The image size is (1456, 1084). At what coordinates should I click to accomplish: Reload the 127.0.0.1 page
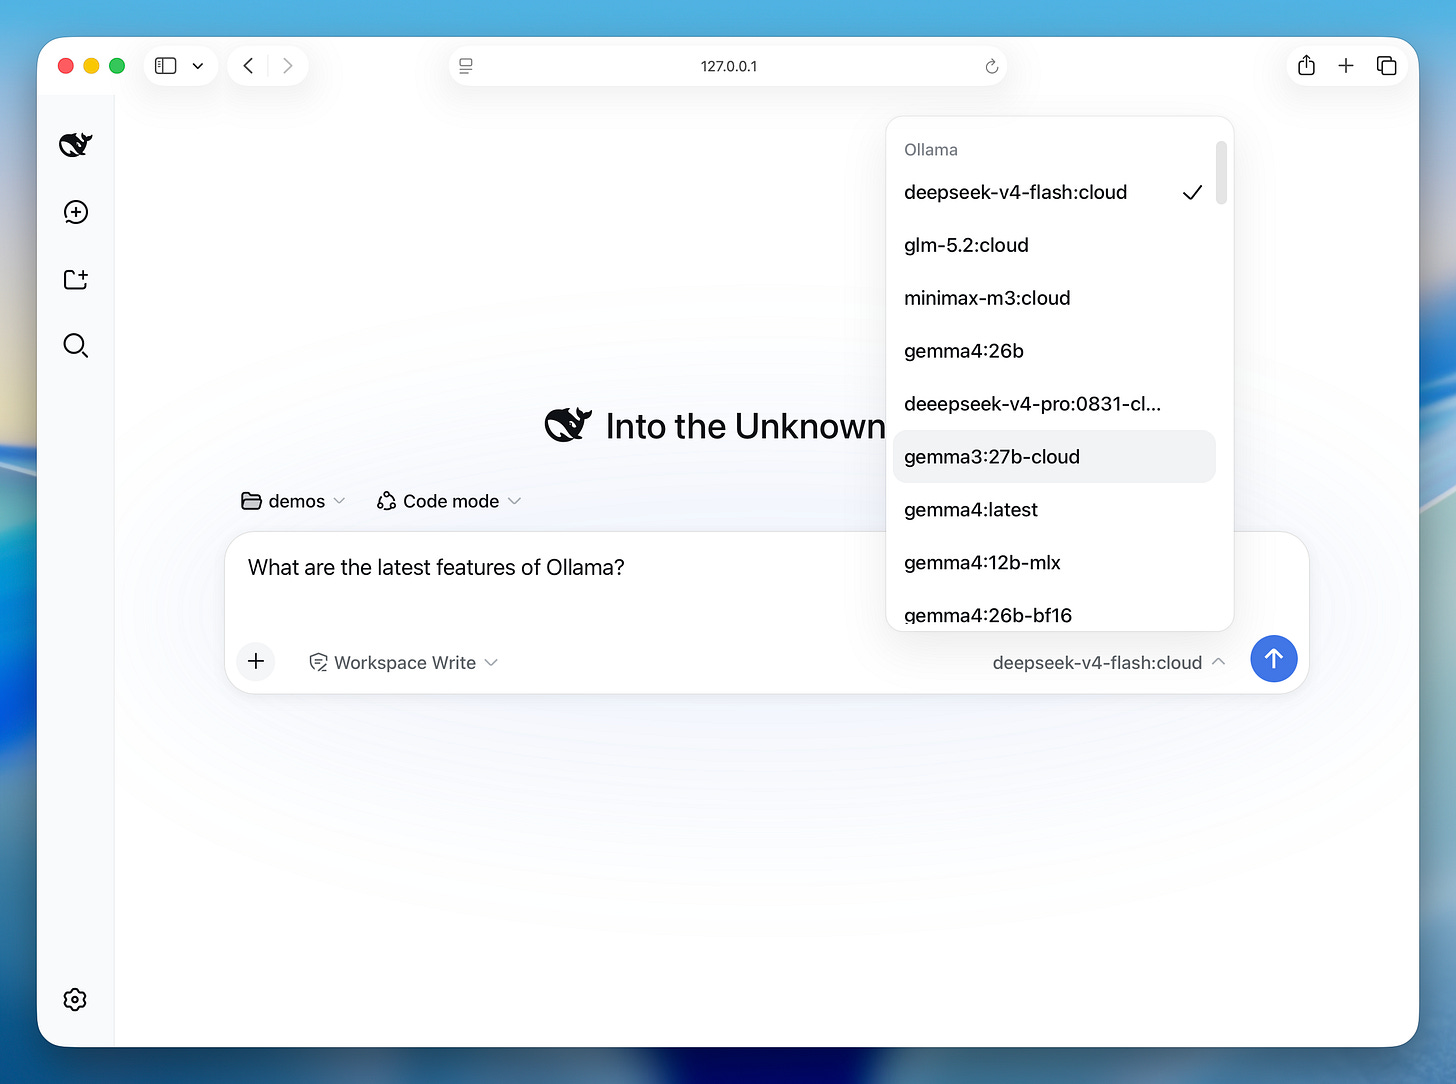click(x=992, y=66)
